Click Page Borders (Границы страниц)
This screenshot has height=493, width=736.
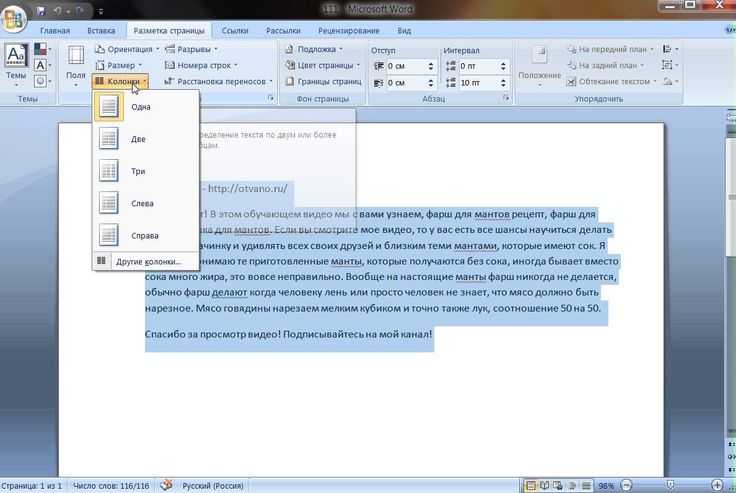323,81
